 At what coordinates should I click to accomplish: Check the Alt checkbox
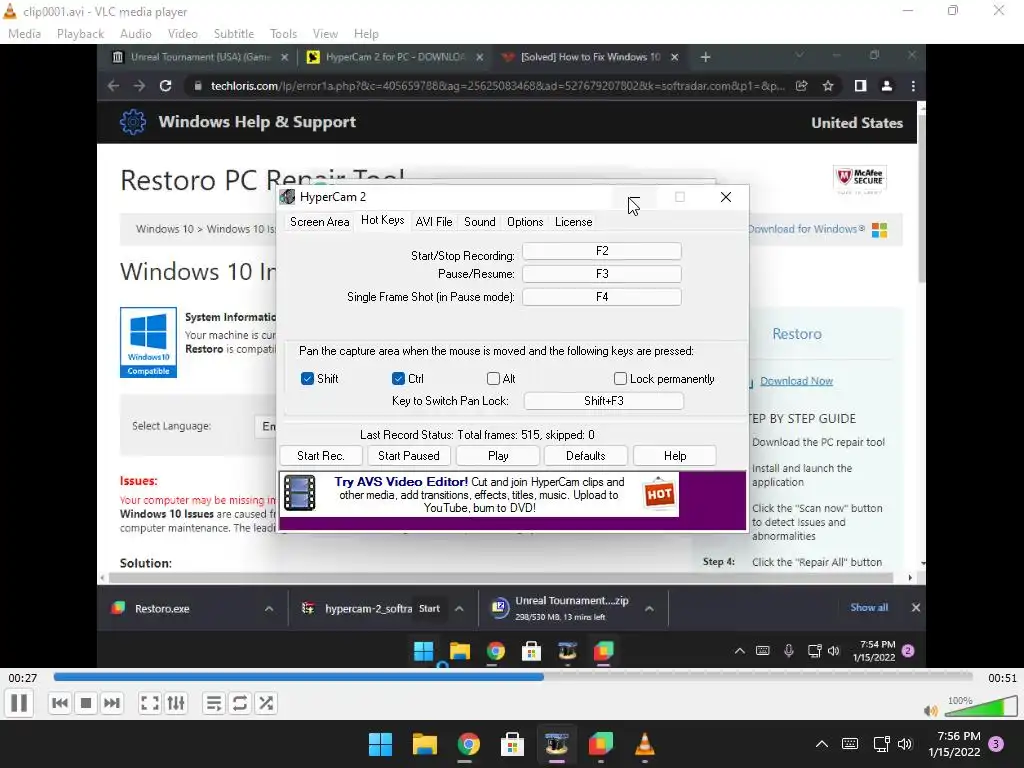(x=493, y=379)
